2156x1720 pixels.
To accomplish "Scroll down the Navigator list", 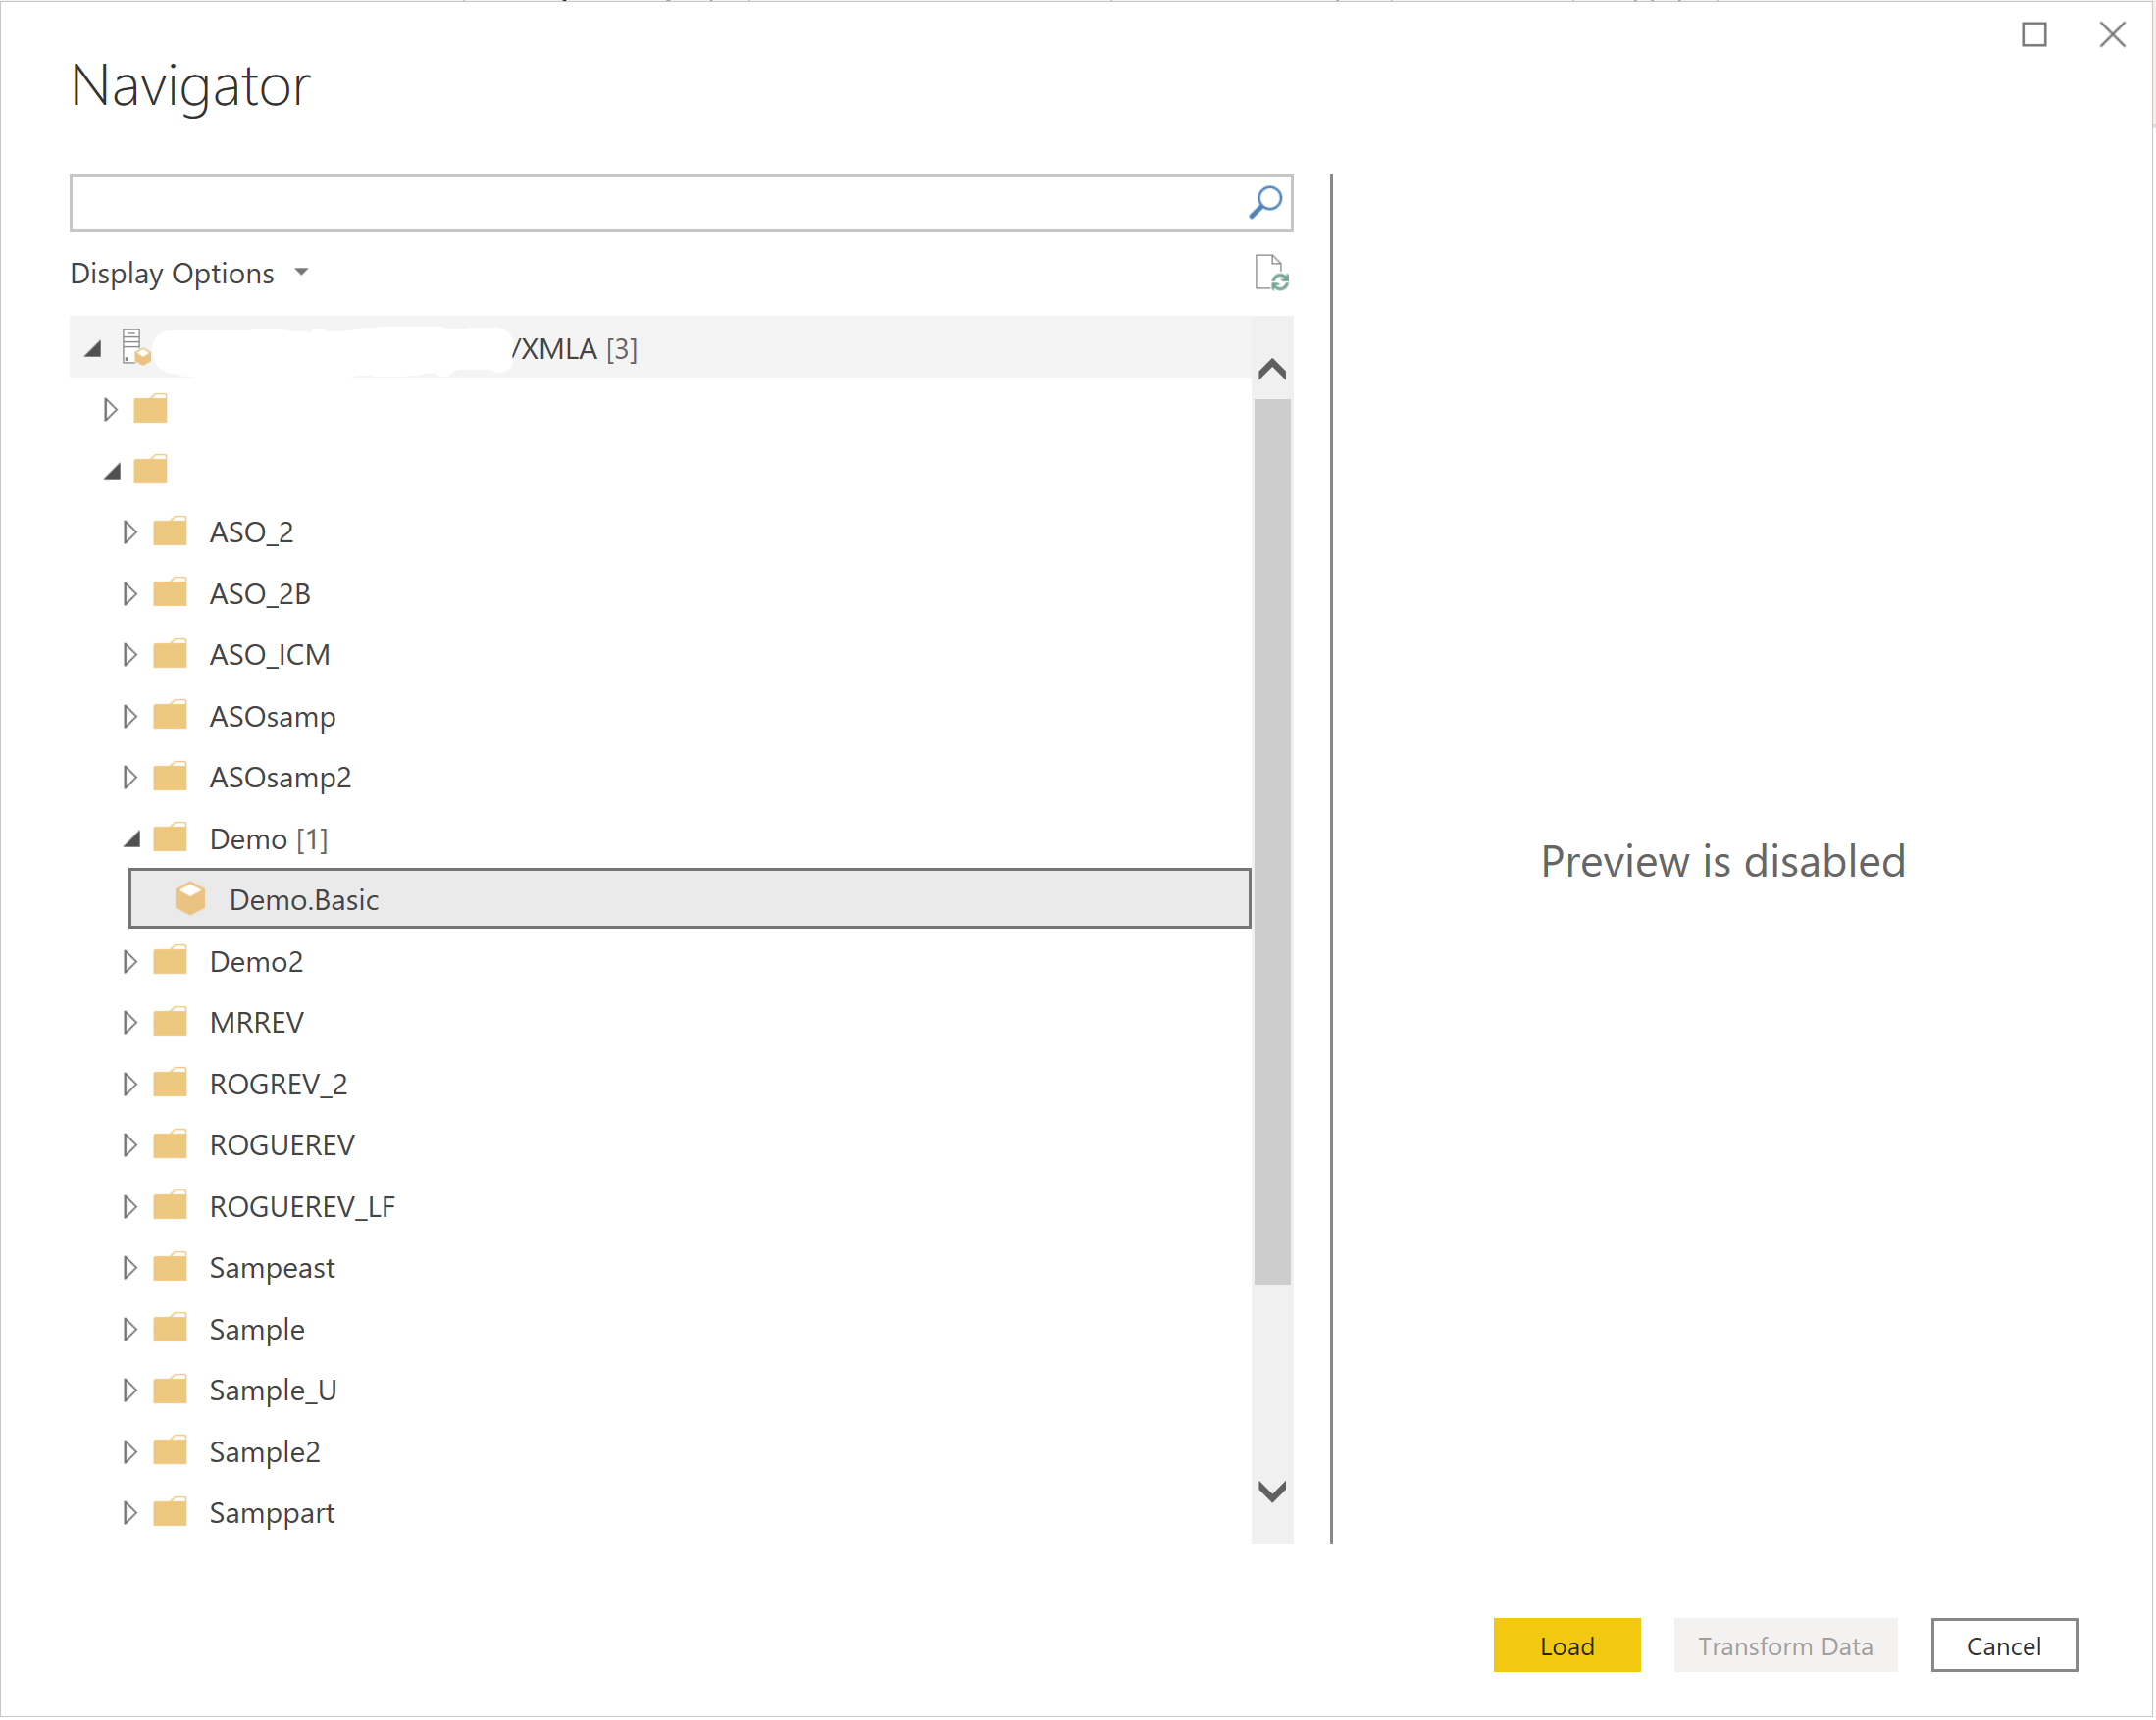I will pyautogui.click(x=1273, y=1489).
